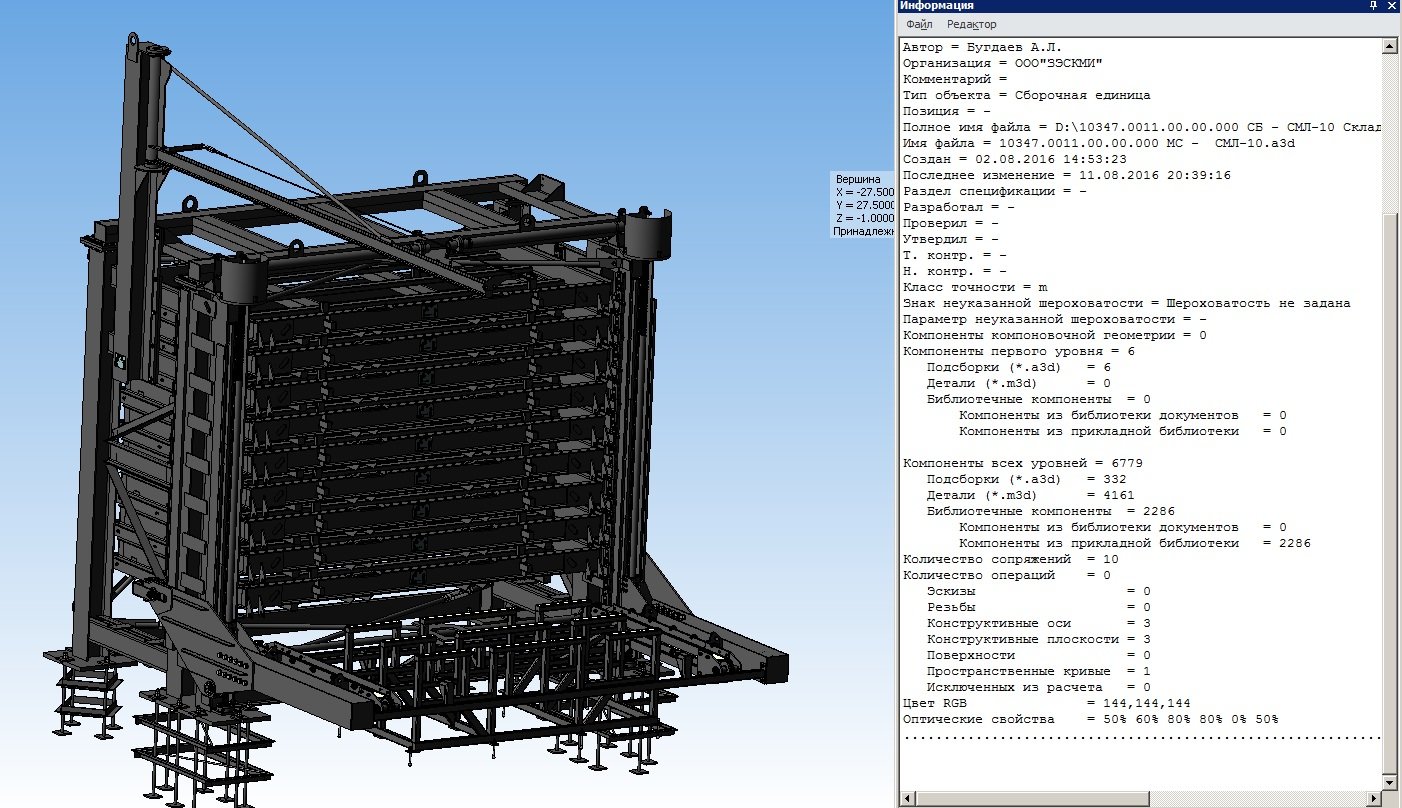Screen dimensions: 1402x808
Task: Click the Количество сопряжений = 10 line
Action: pyautogui.click(x=1010, y=559)
